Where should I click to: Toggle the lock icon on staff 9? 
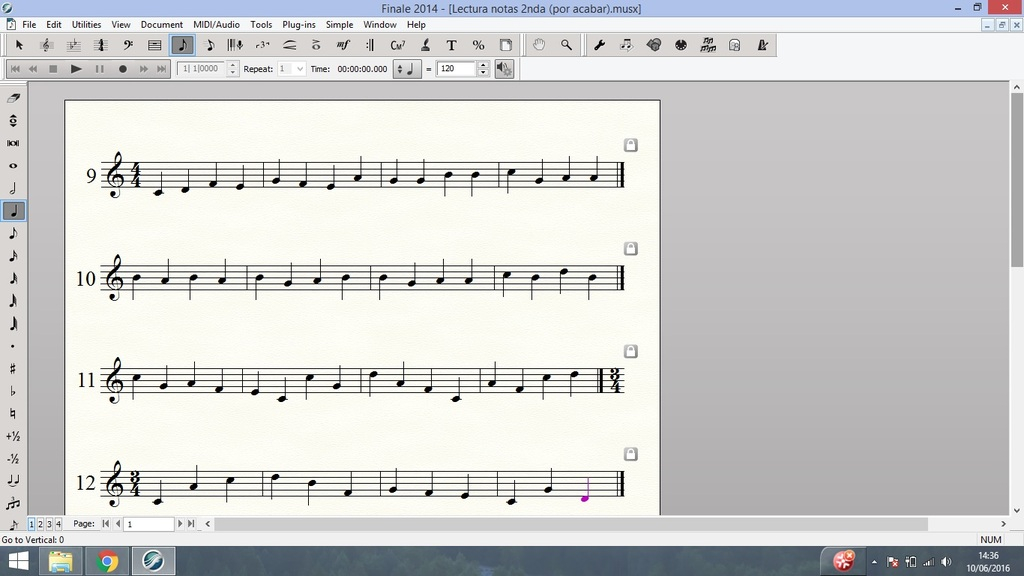(x=630, y=145)
